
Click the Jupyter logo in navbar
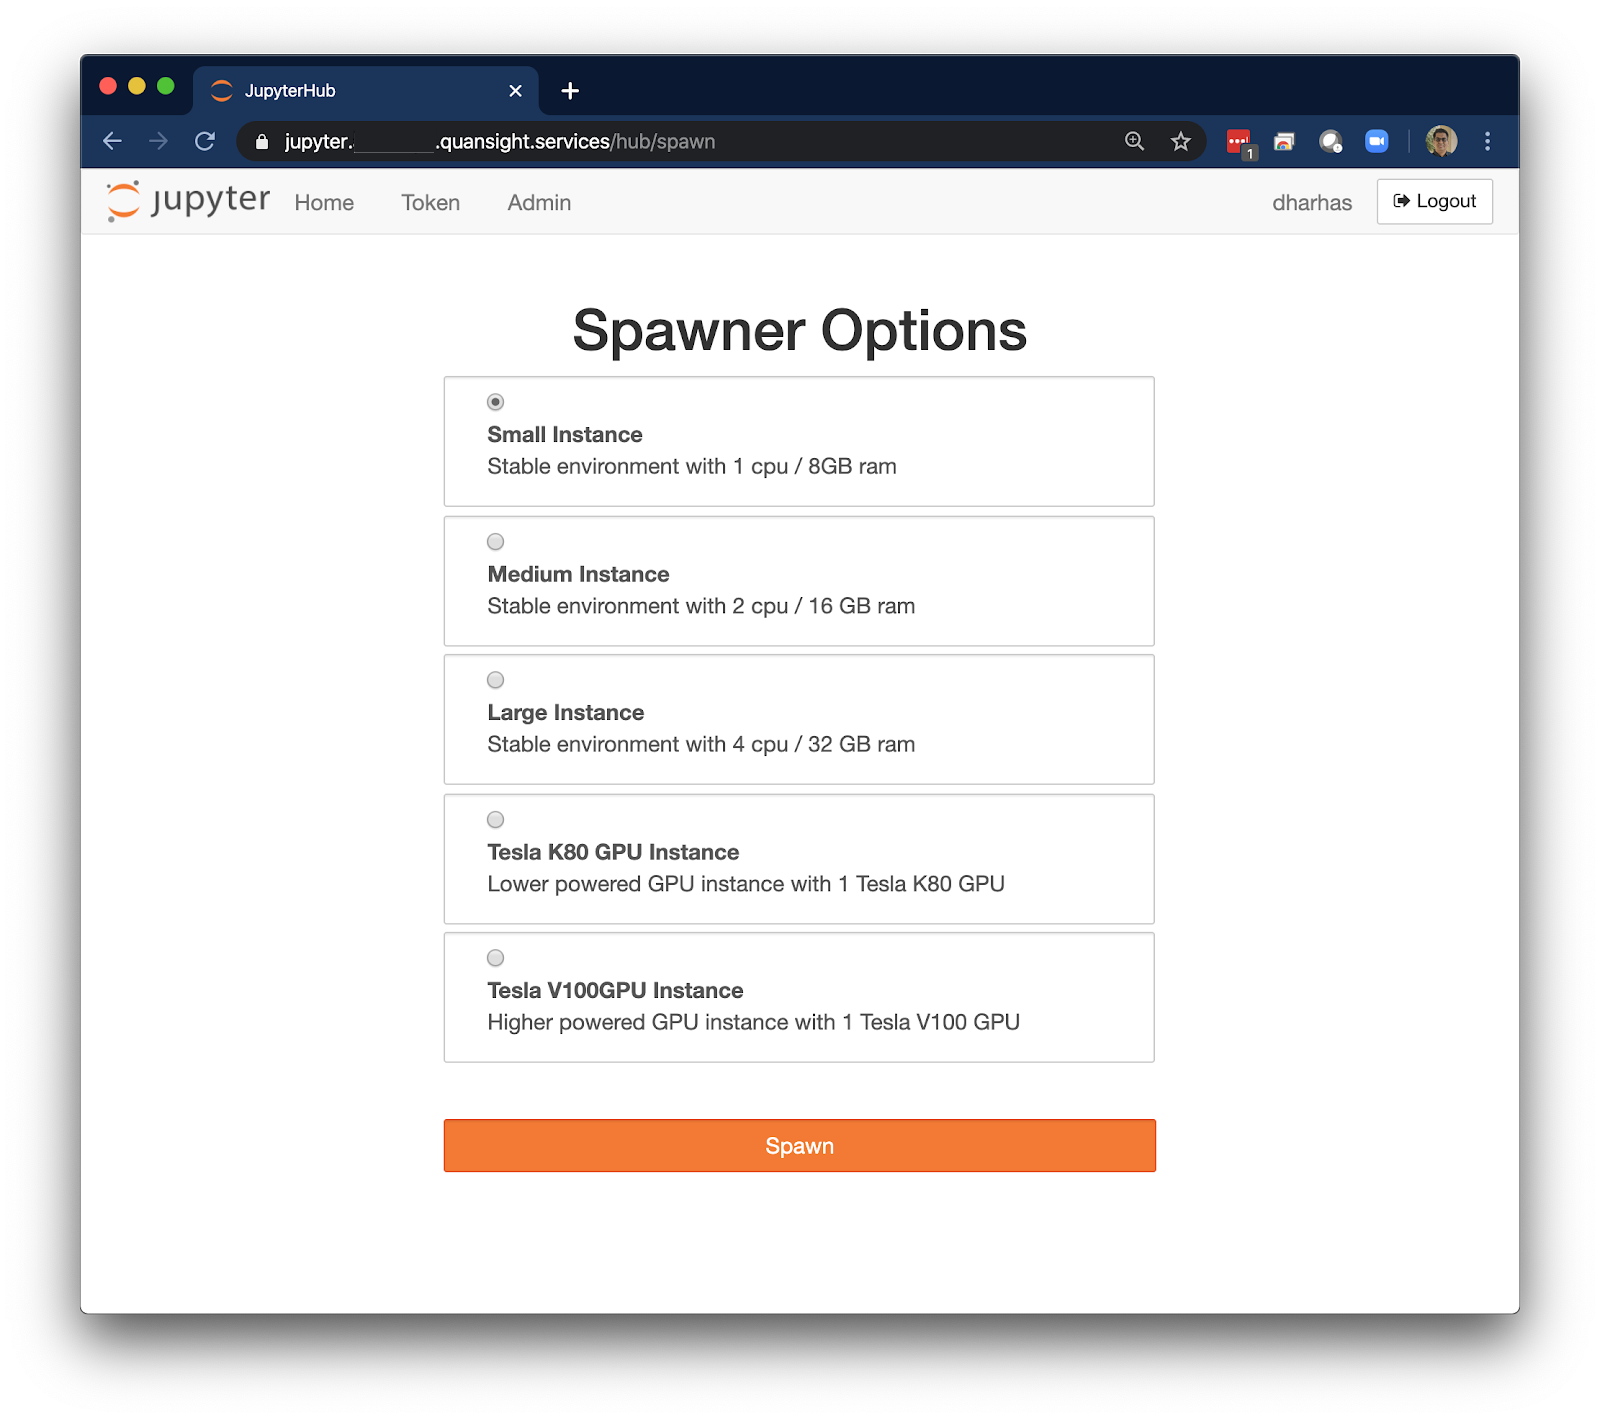tap(188, 201)
